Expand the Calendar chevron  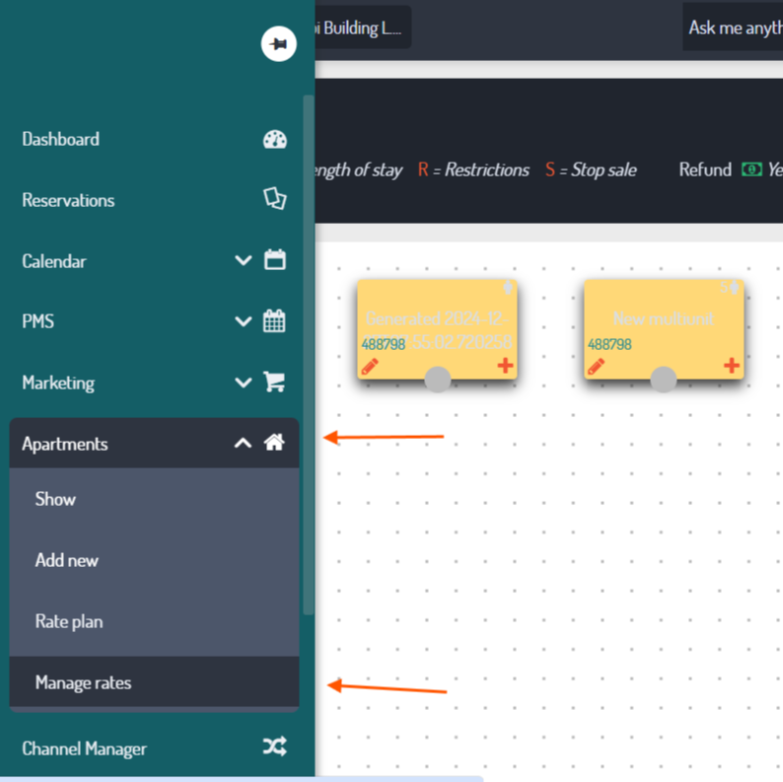(243, 260)
